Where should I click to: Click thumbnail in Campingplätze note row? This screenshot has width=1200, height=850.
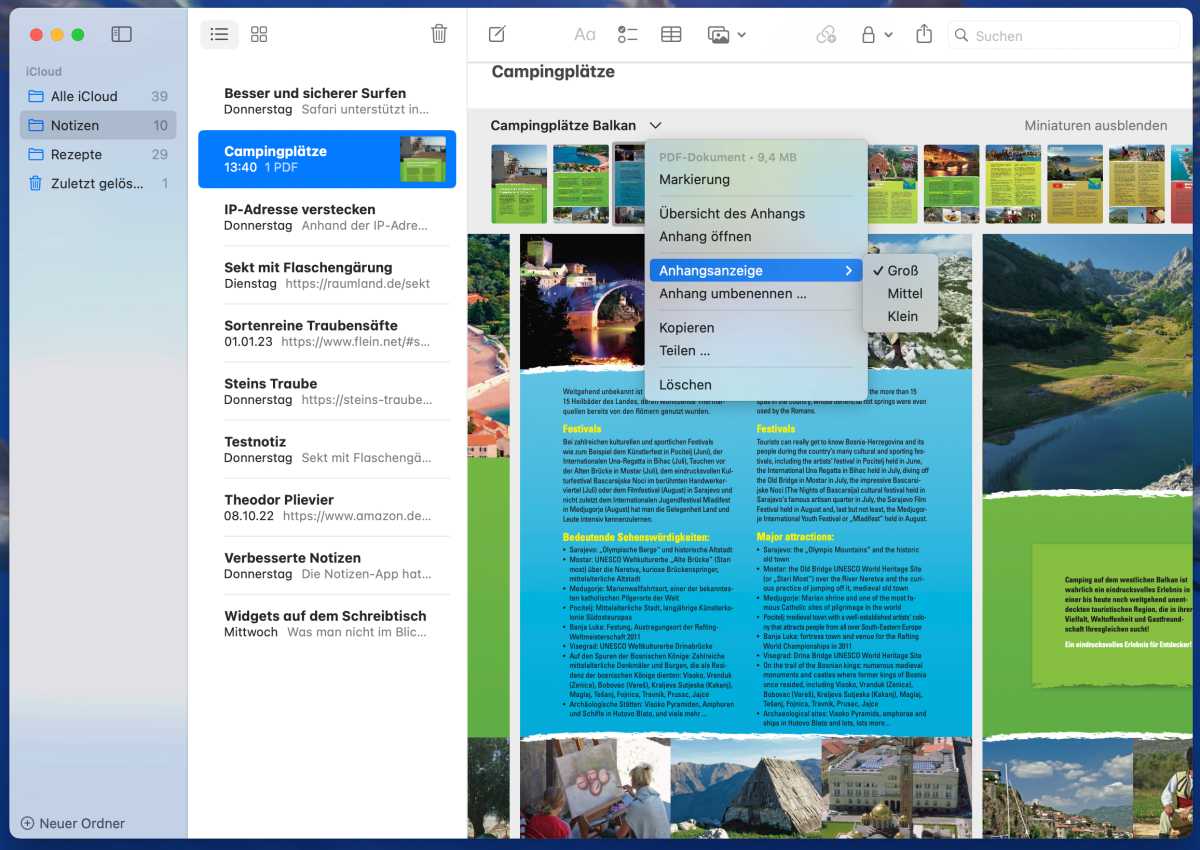point(423,159)
